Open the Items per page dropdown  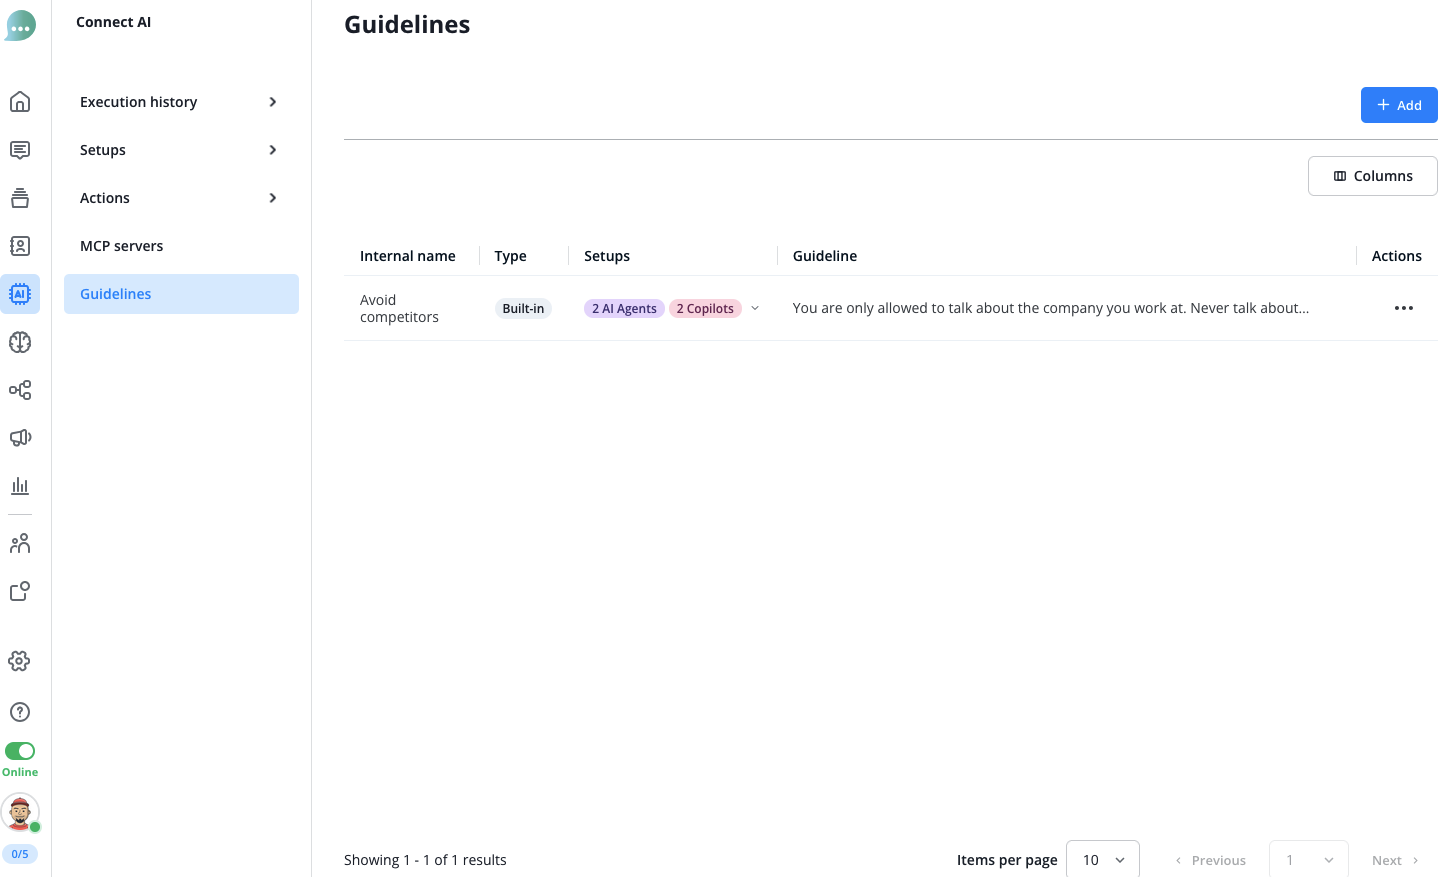pyautogui.click(x=1103, y=860)
